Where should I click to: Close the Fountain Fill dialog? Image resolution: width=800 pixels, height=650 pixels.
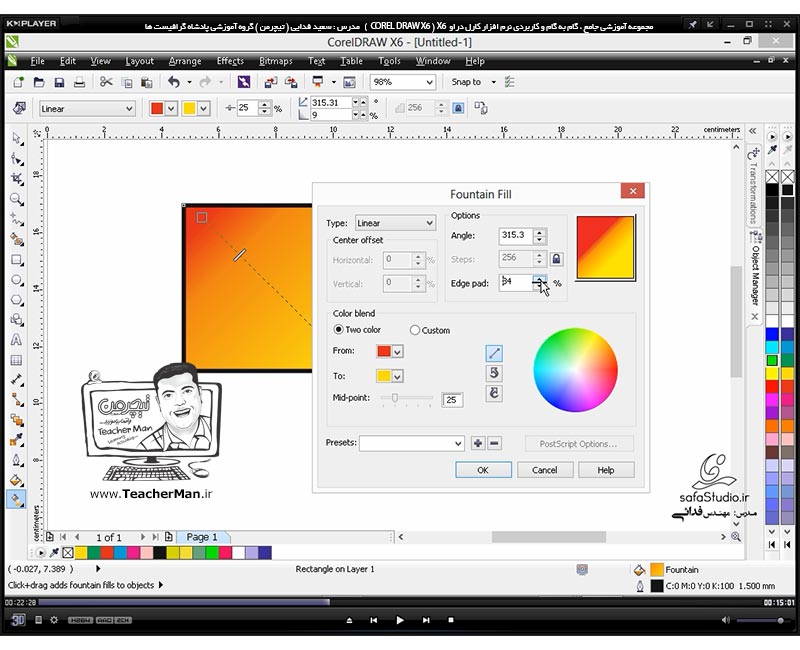click(x=633, y=191)
